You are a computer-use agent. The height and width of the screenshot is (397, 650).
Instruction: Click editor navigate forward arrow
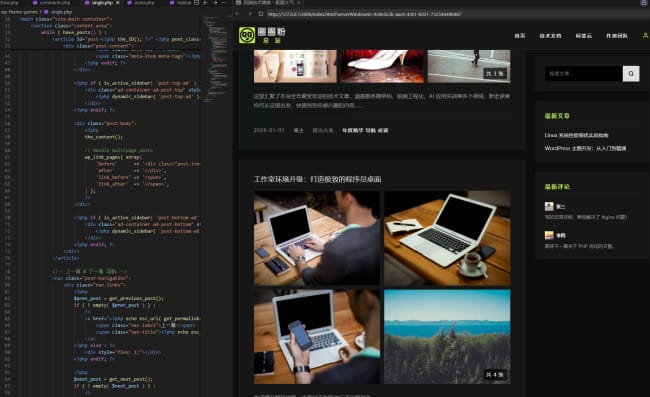[x=215, y=2]
